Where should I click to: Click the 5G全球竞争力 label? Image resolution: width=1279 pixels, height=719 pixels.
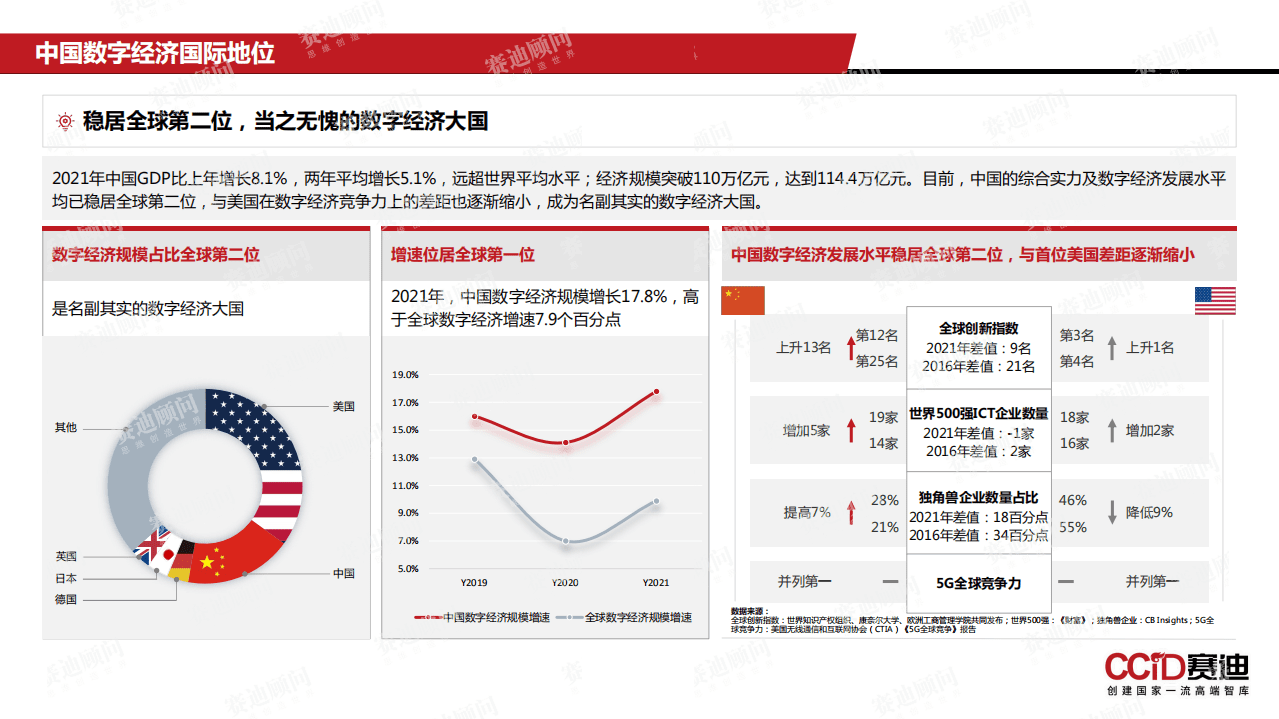point(977,583)
